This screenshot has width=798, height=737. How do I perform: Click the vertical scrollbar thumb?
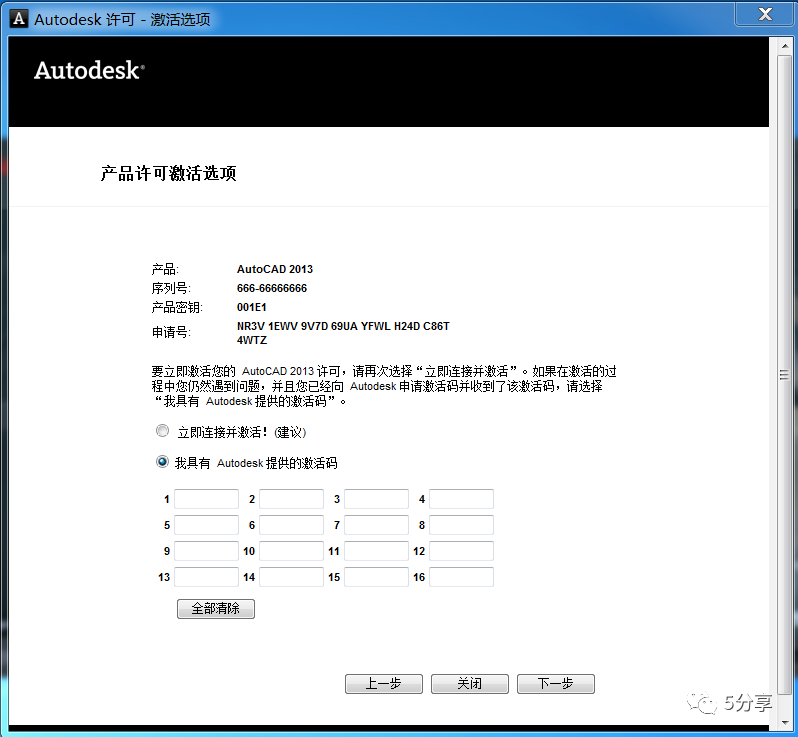(x=785, y=375)
